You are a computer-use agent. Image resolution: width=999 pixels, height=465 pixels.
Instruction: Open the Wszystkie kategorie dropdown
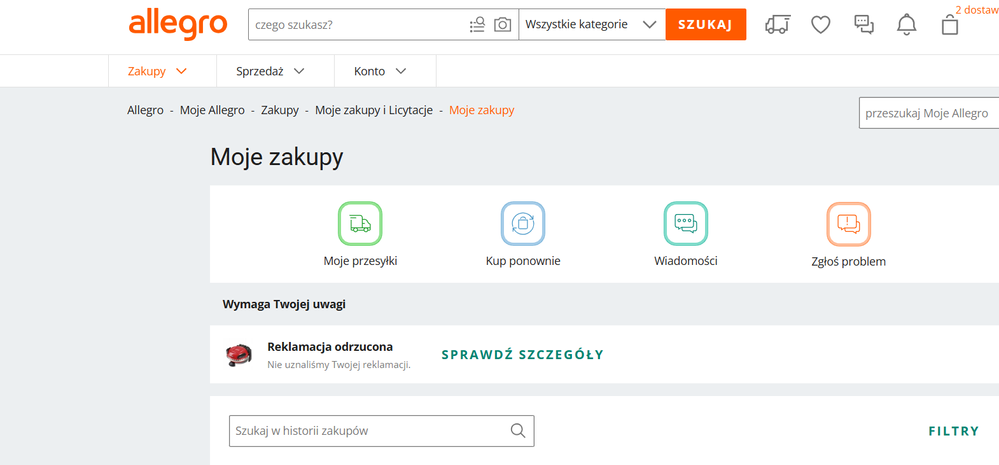coord(592,25)
